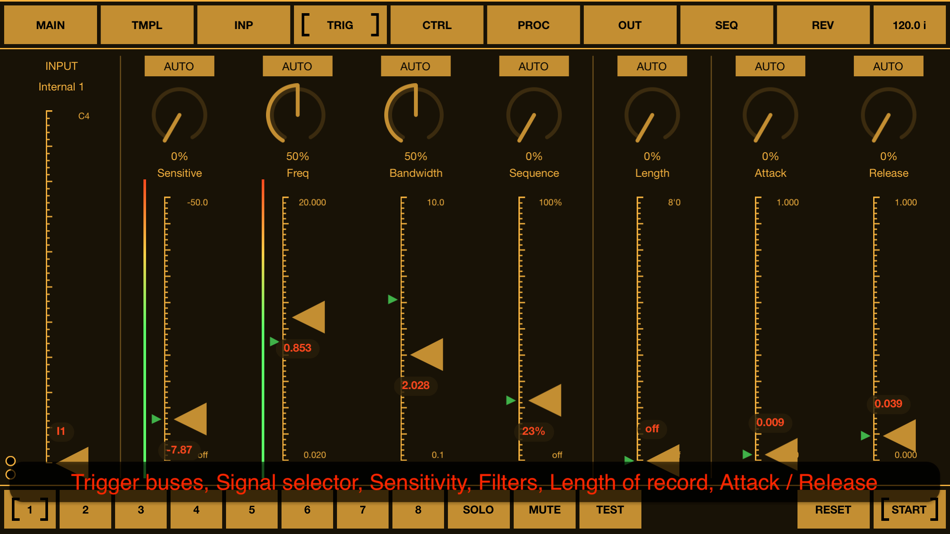Toggle AUTO above the Bandwidth knob
This screenshot has width=950, height=534.
point(416,66)
